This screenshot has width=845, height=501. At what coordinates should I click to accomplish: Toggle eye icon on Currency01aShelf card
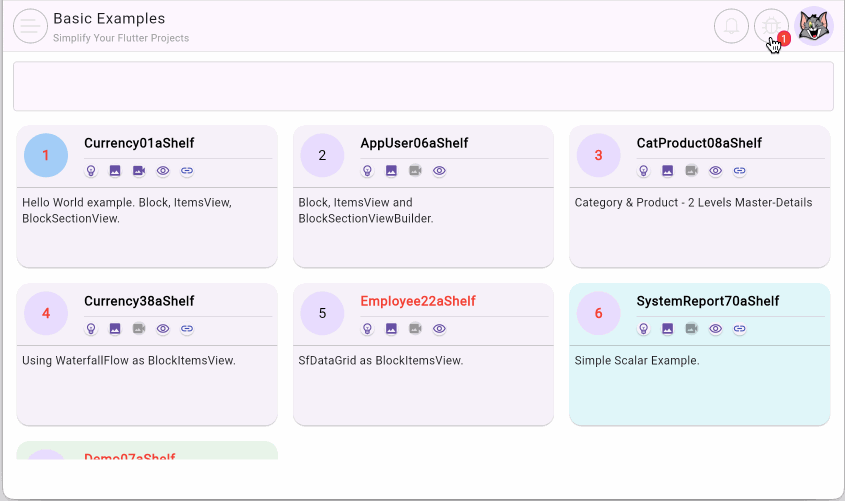coord(163,171)
